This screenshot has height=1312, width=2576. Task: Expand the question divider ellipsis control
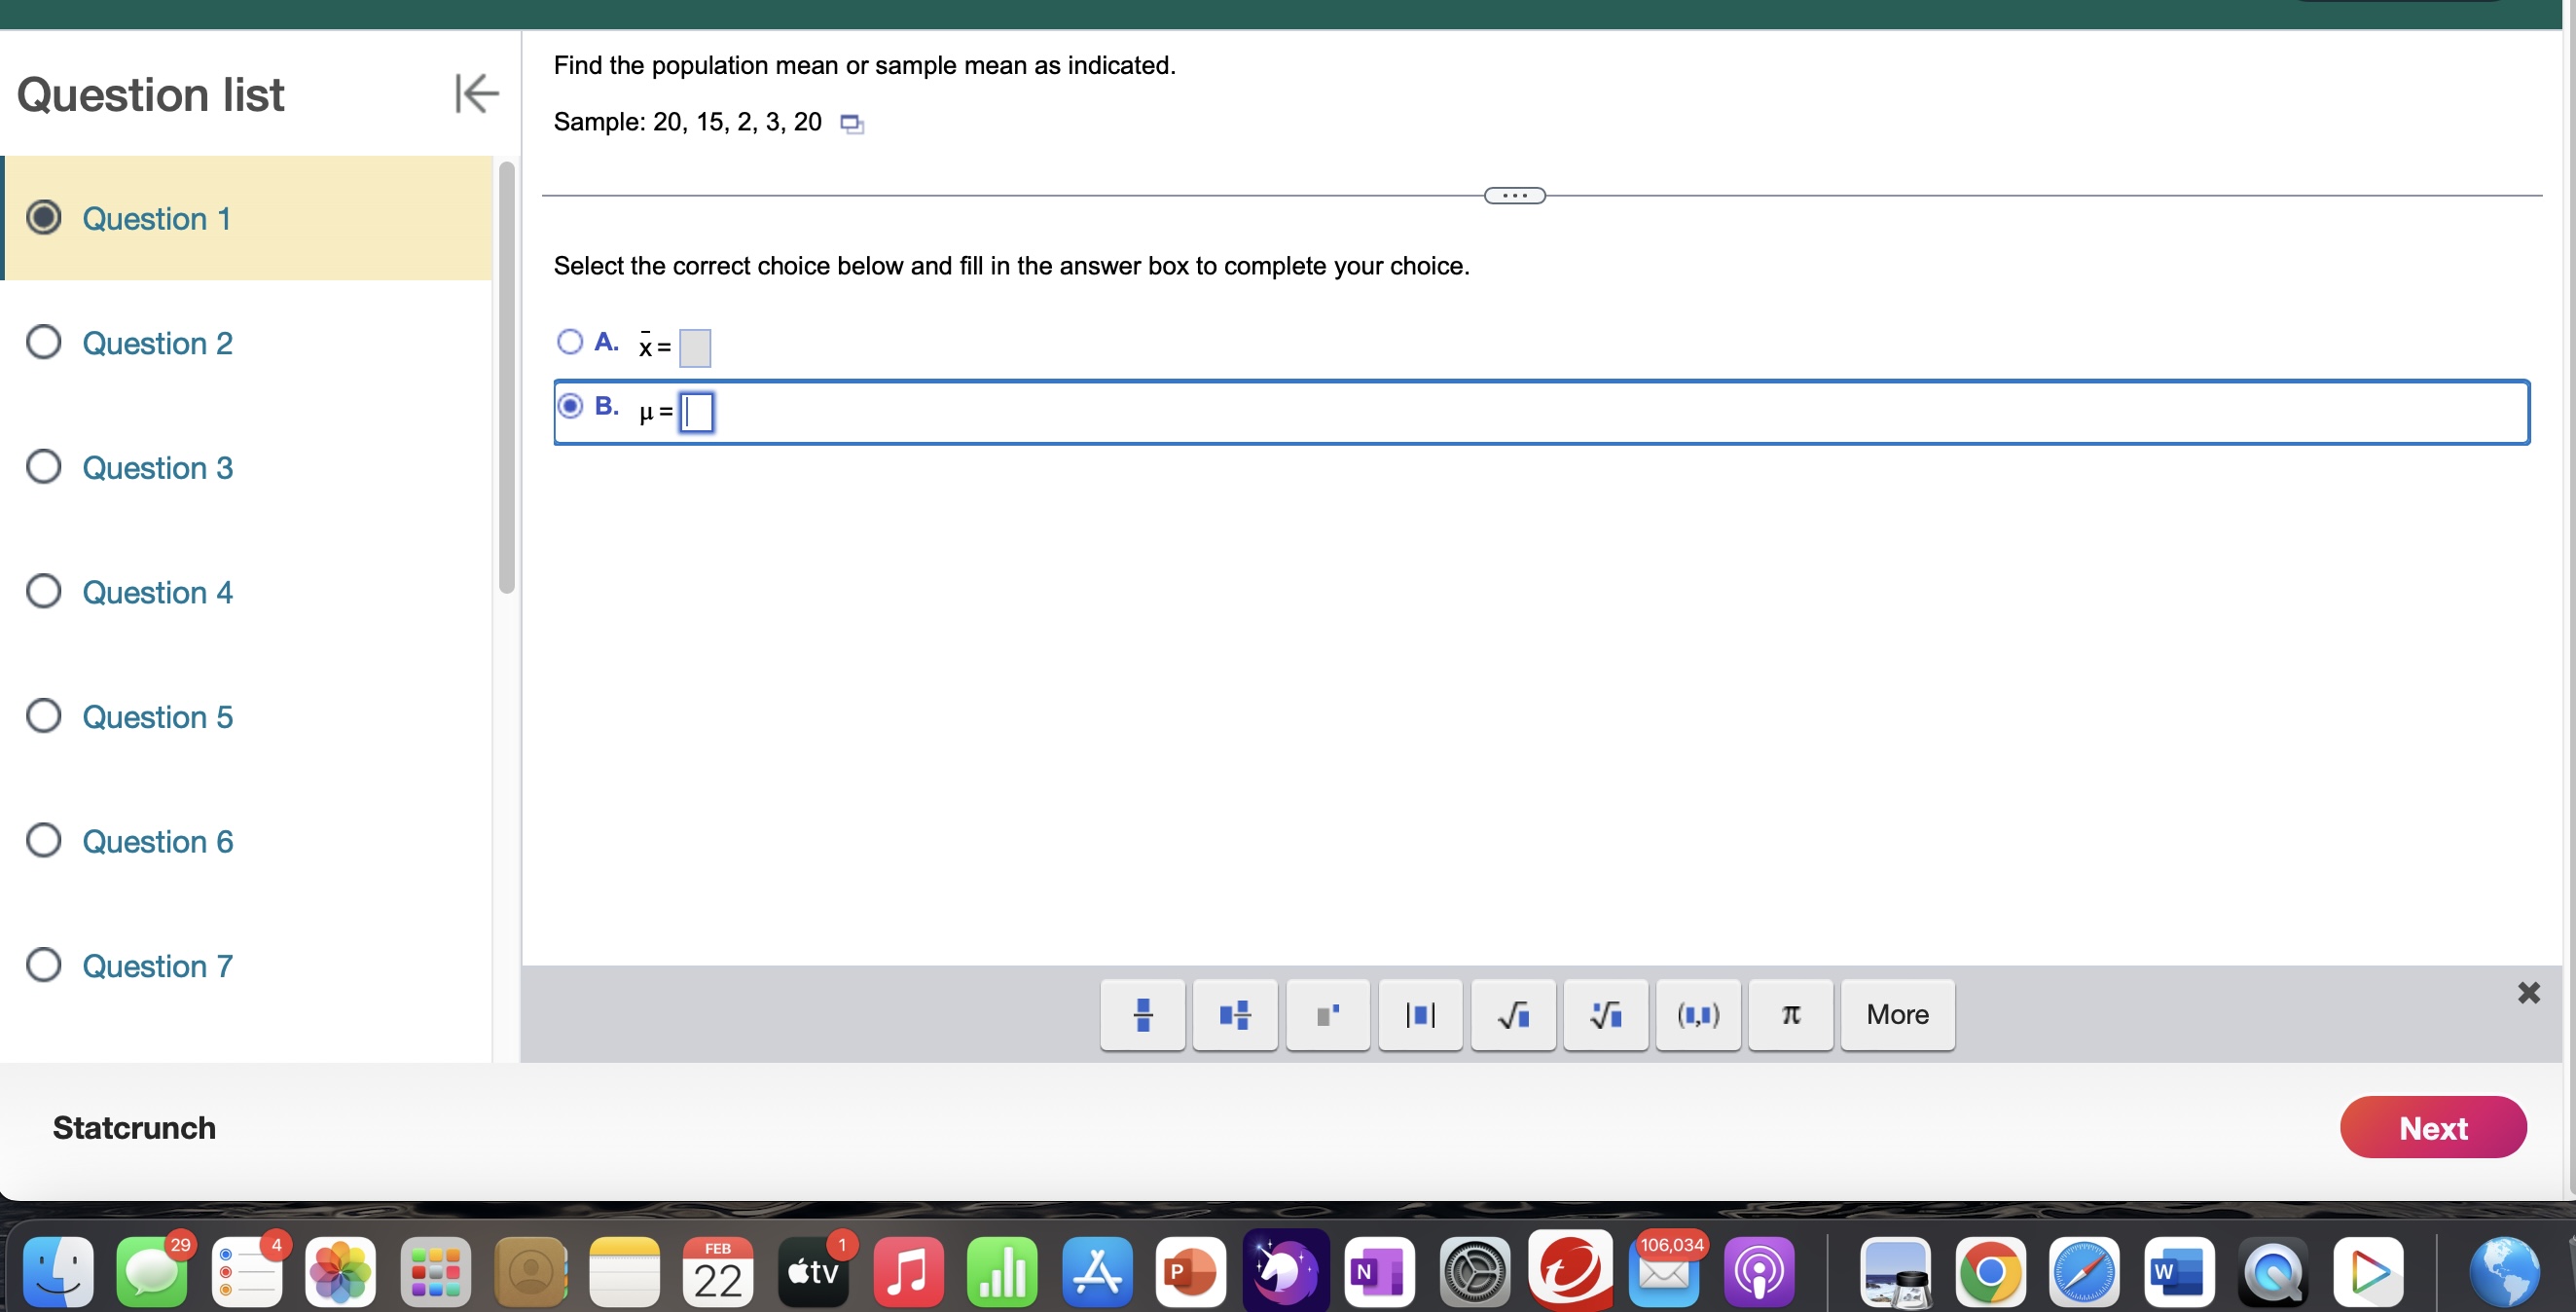pos(1514,195)
